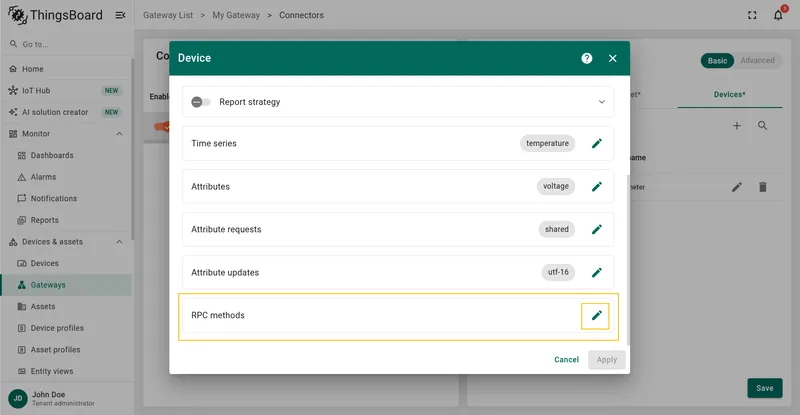
Task: Open Dashboards in the sidebar
Action: click(x=66, y=155)
